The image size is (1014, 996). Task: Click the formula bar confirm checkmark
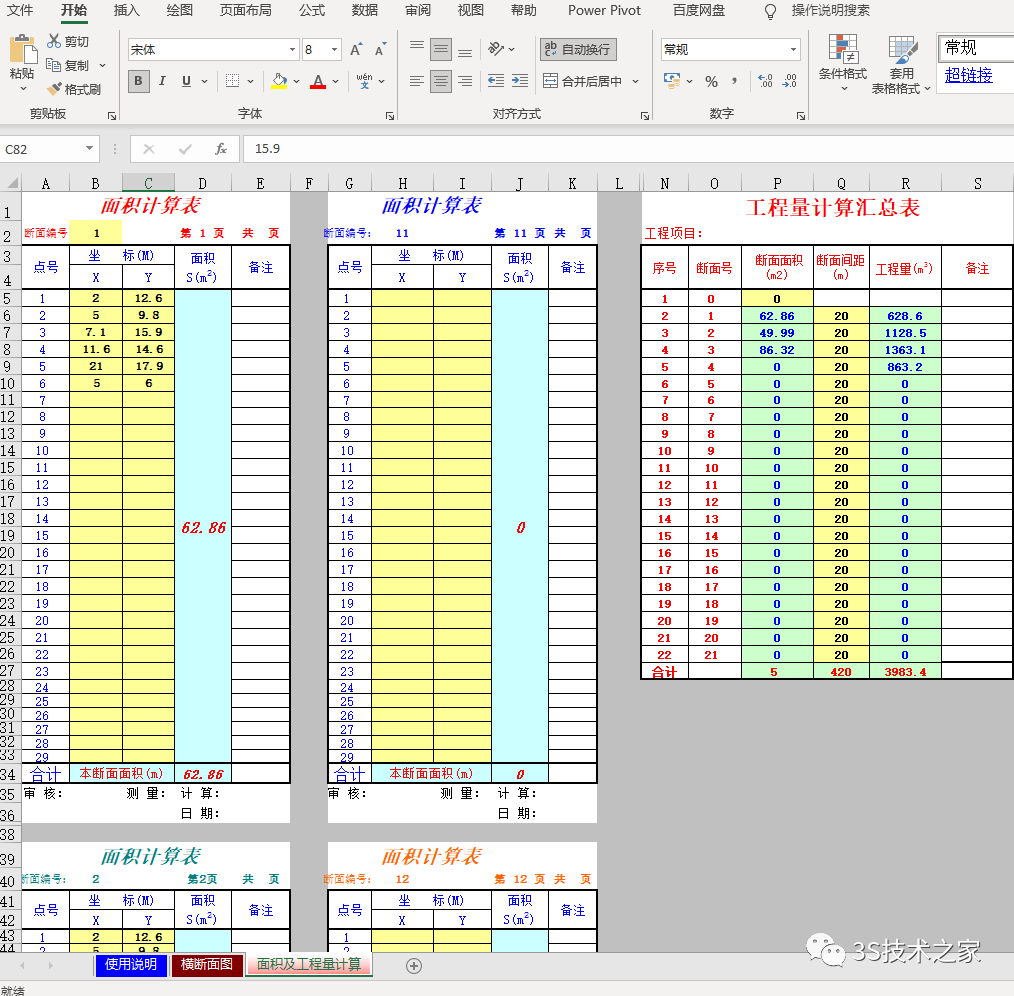click(185, 149)
